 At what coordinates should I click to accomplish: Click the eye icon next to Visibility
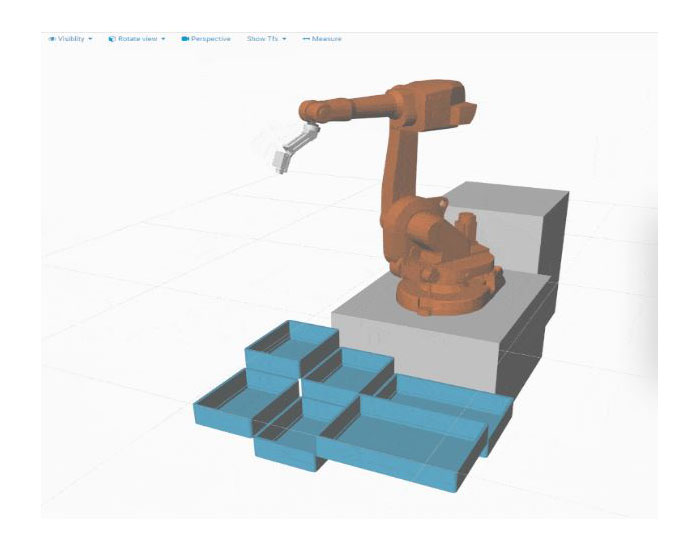(x=51, y=39)
